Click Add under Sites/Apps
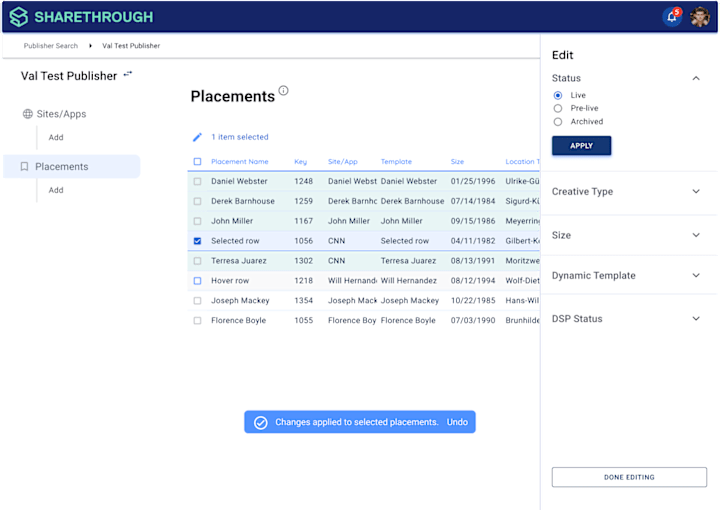The height and width of the screenshot is (510, 720). 56,137
